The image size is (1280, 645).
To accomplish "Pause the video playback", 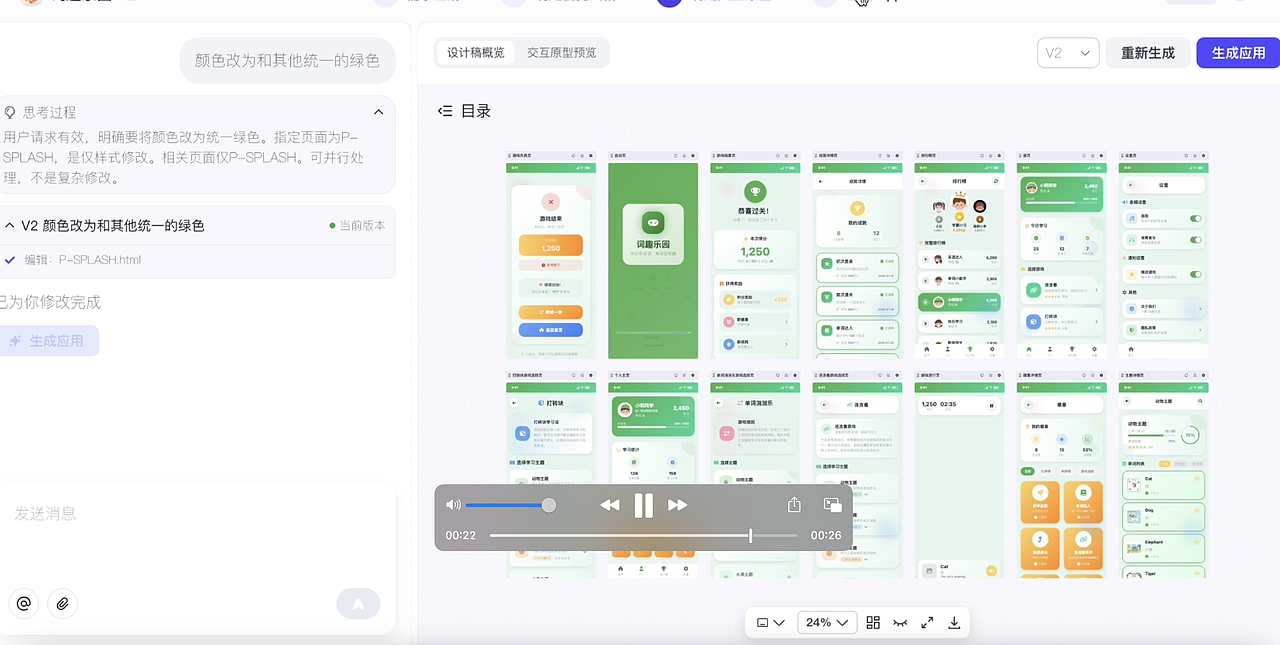I will (644, 505).
